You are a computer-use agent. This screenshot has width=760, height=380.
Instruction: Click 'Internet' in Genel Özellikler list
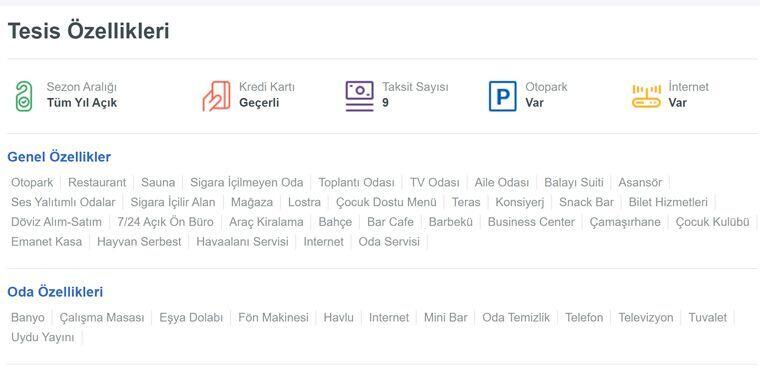(323, 241)
